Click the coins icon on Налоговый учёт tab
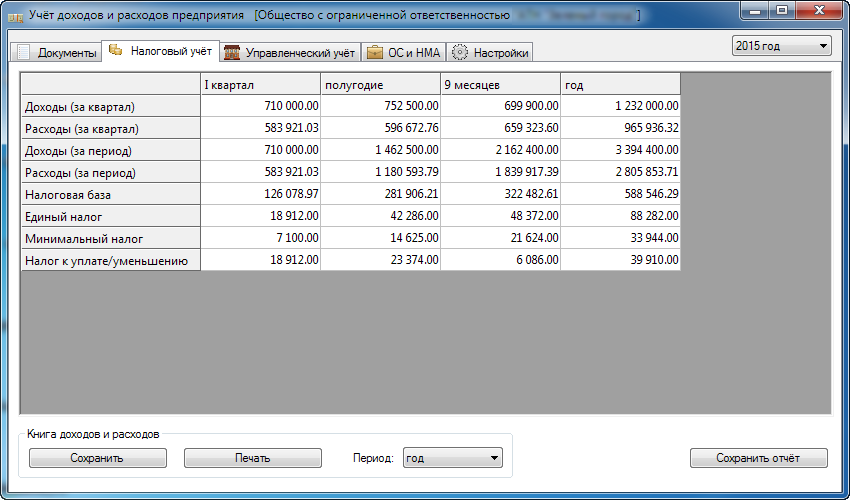 tap(115, 50)
